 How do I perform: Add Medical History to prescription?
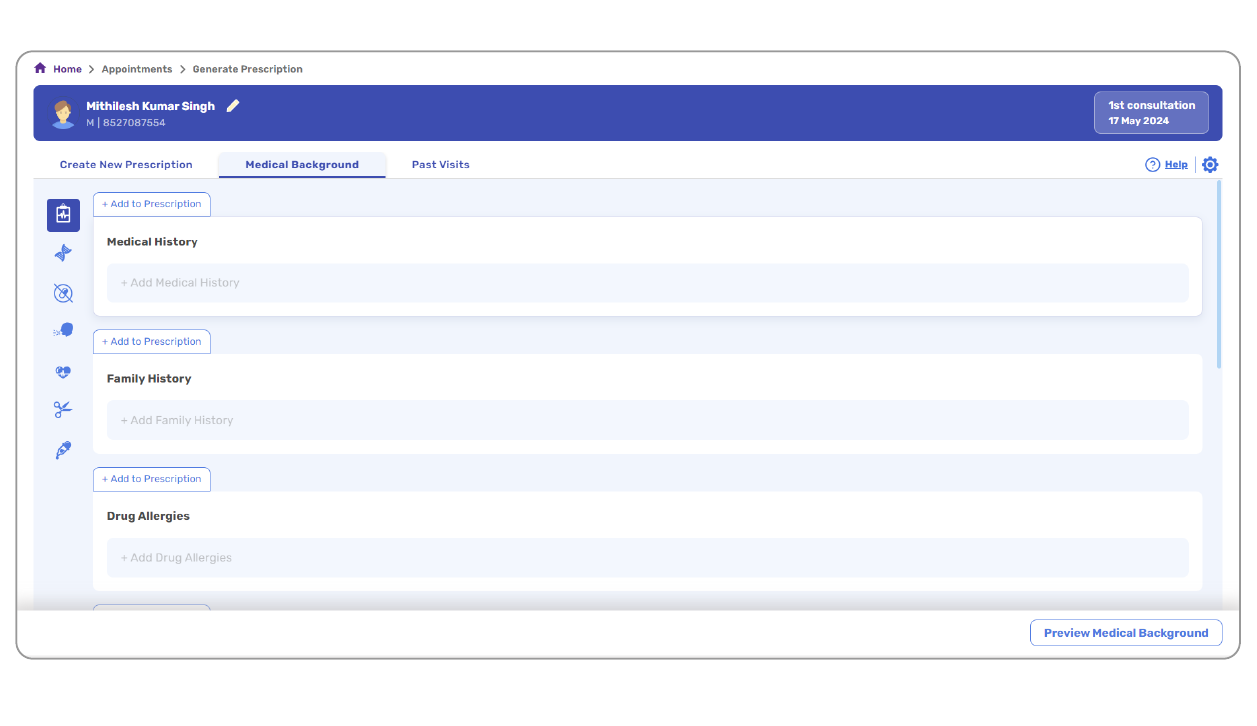[152, 204]
